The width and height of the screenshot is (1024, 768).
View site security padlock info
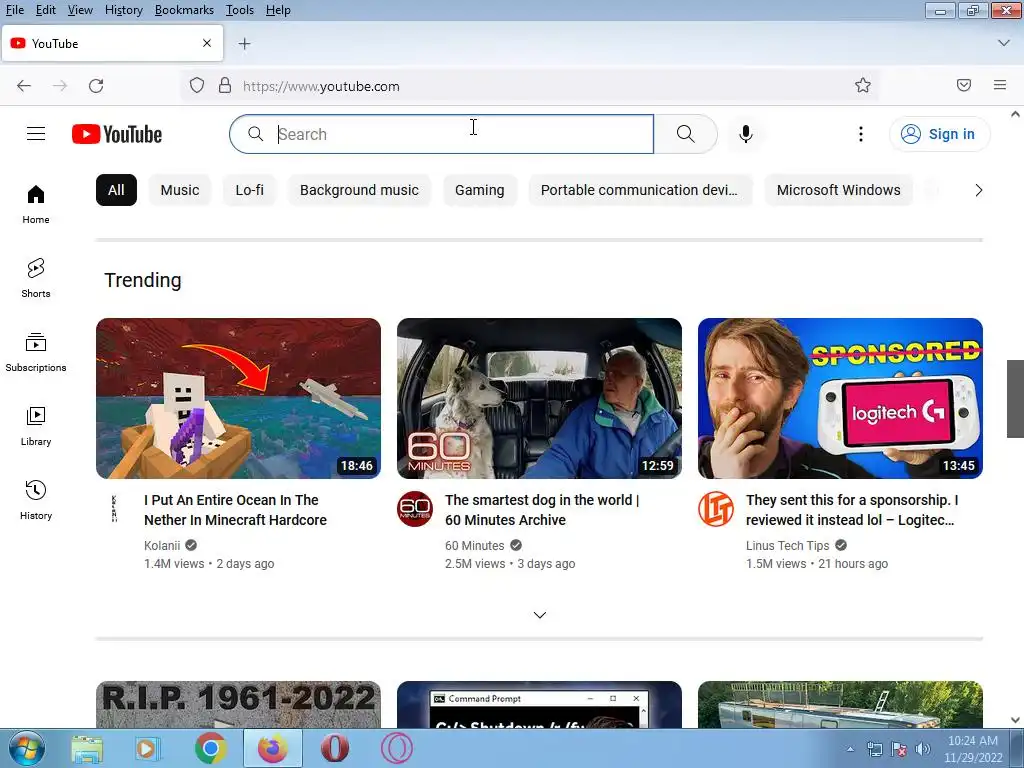click(x=225, y=86)
